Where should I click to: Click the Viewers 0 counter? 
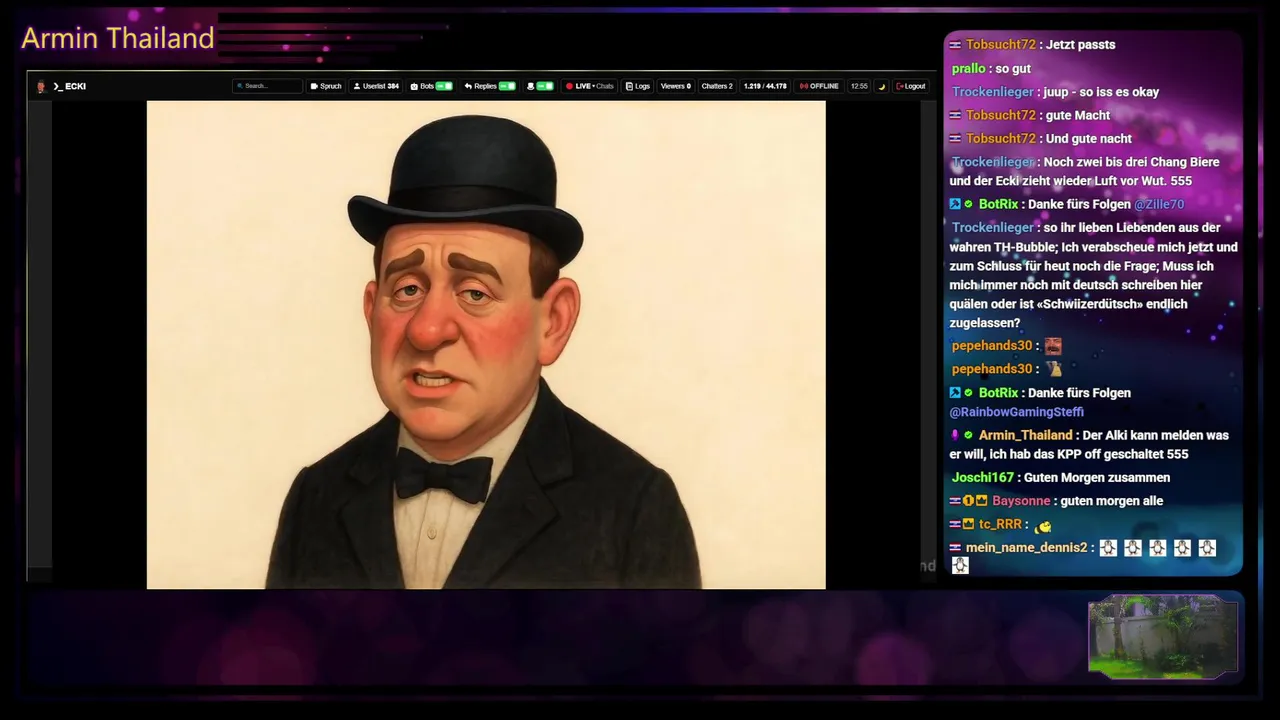click(676, 86)
